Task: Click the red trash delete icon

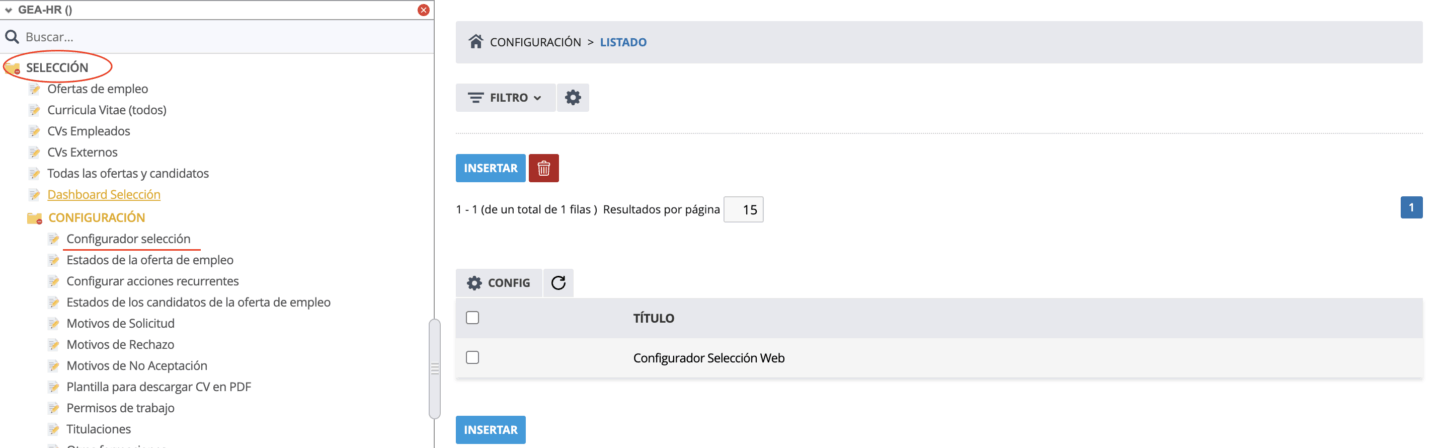Action: tap(543, 168)
